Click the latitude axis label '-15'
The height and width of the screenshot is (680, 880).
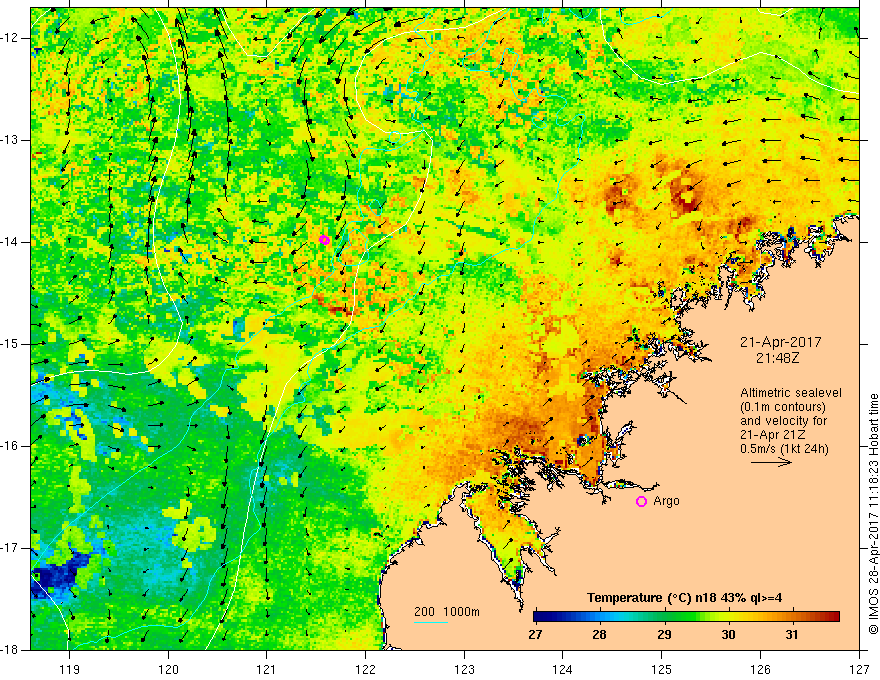(11, 344)
